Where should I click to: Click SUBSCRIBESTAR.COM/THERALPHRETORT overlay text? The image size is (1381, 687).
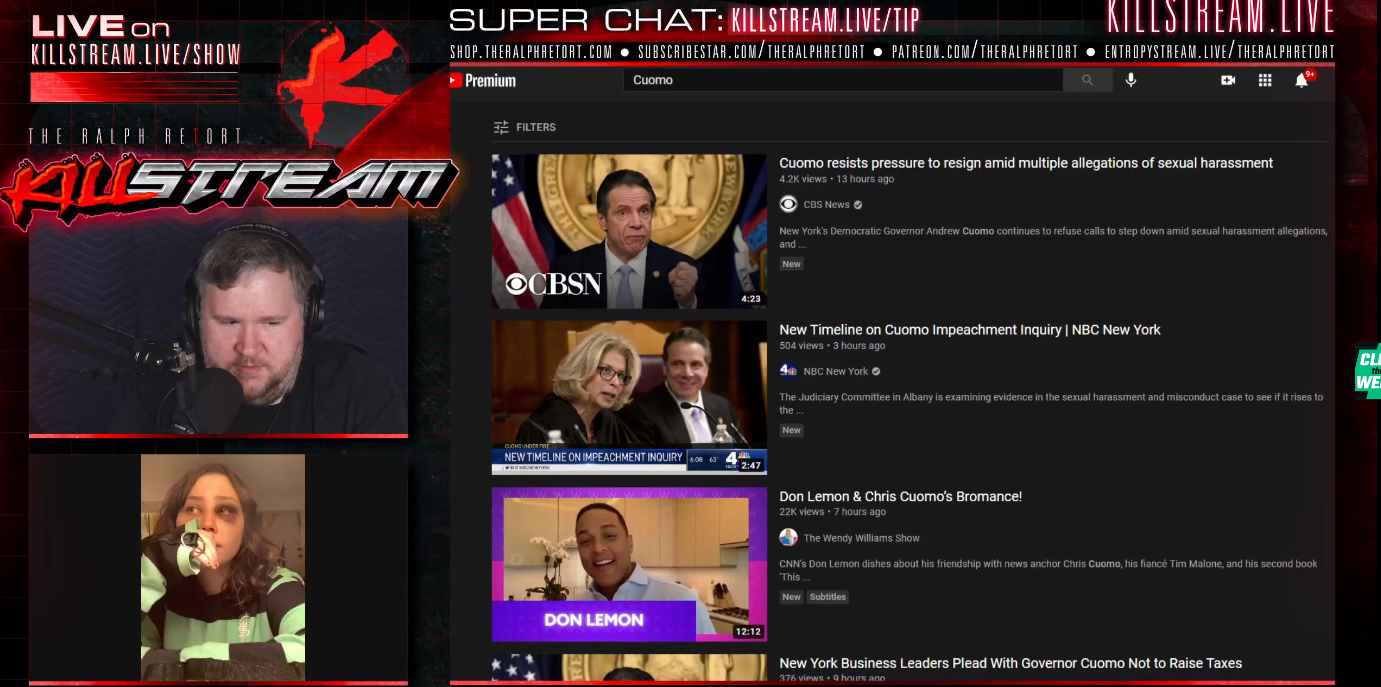coord(751,52)
